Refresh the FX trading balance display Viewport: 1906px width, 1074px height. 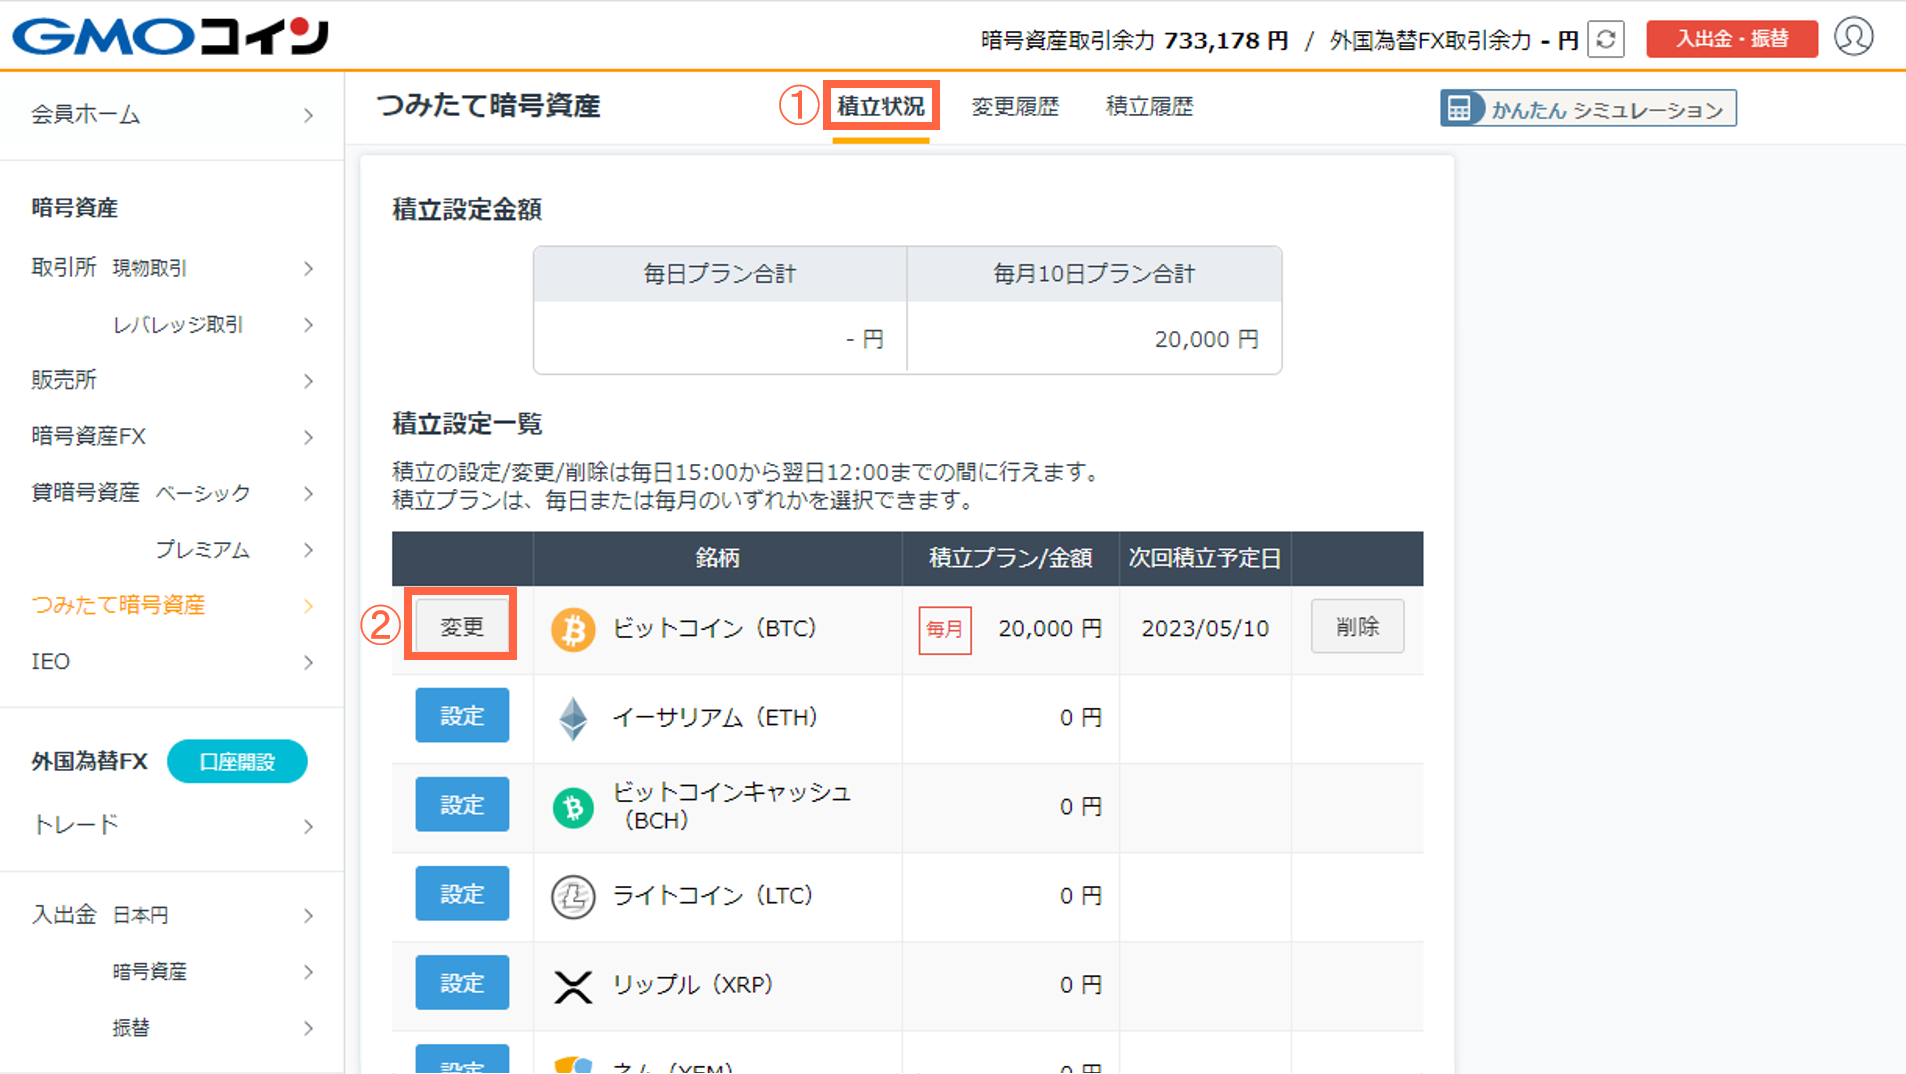pyautogui.click(x=1605, y=41)
